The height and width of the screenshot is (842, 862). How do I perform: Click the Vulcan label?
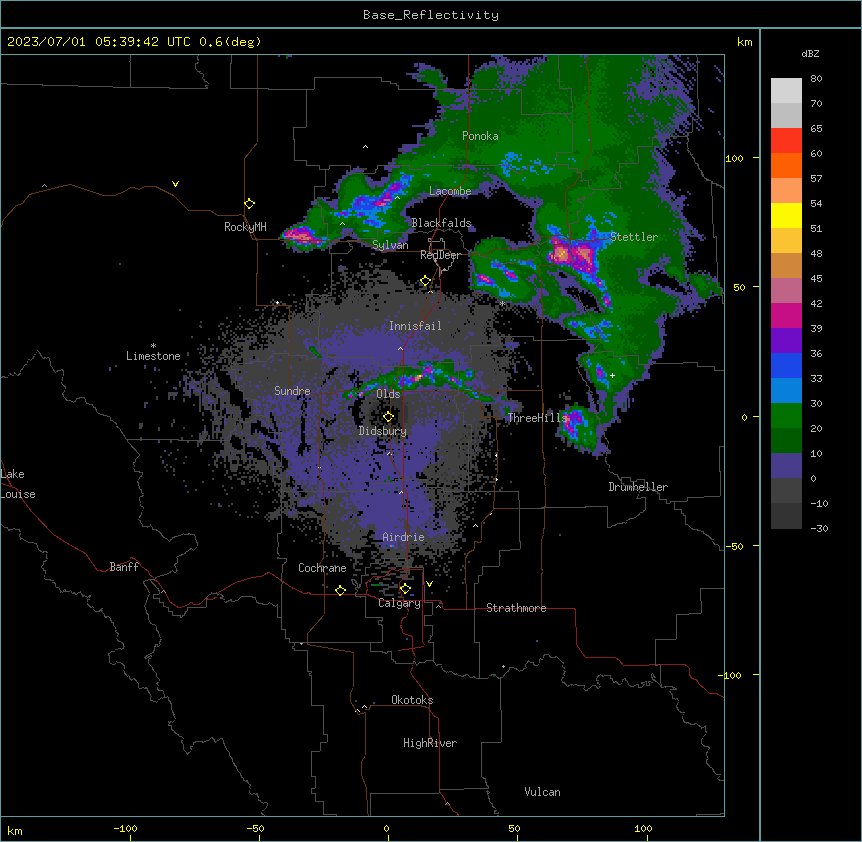[542, 792]
